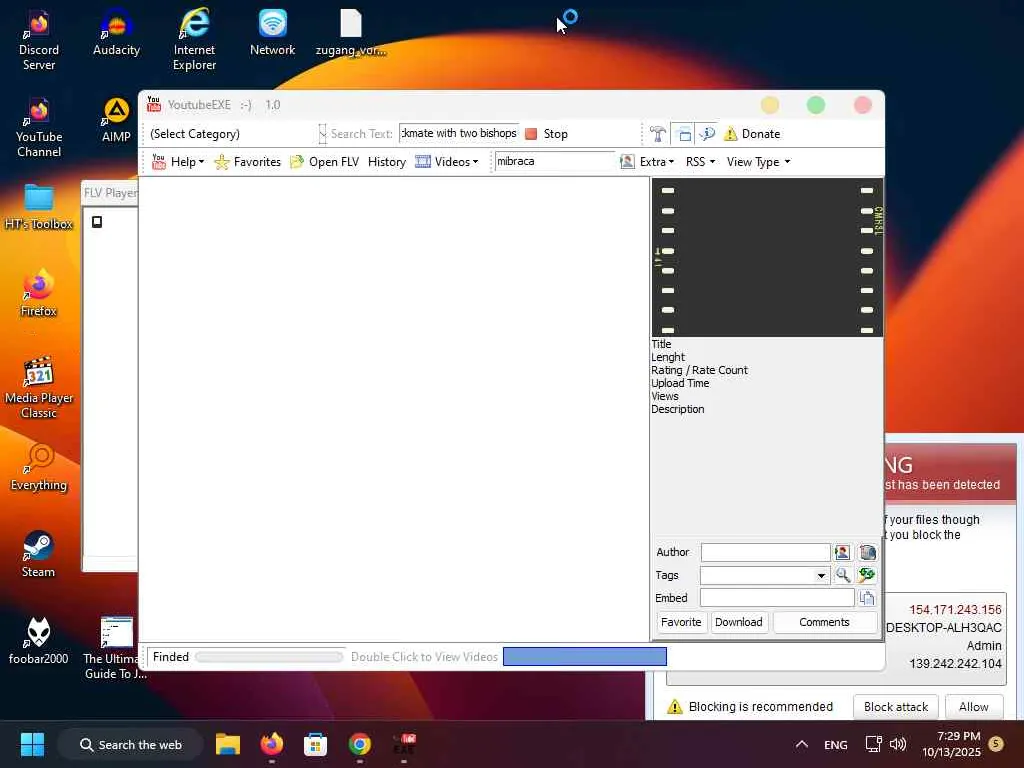Expand the Extra dropdown menu
Screen dimensions: 1024x768
(671, 162)
